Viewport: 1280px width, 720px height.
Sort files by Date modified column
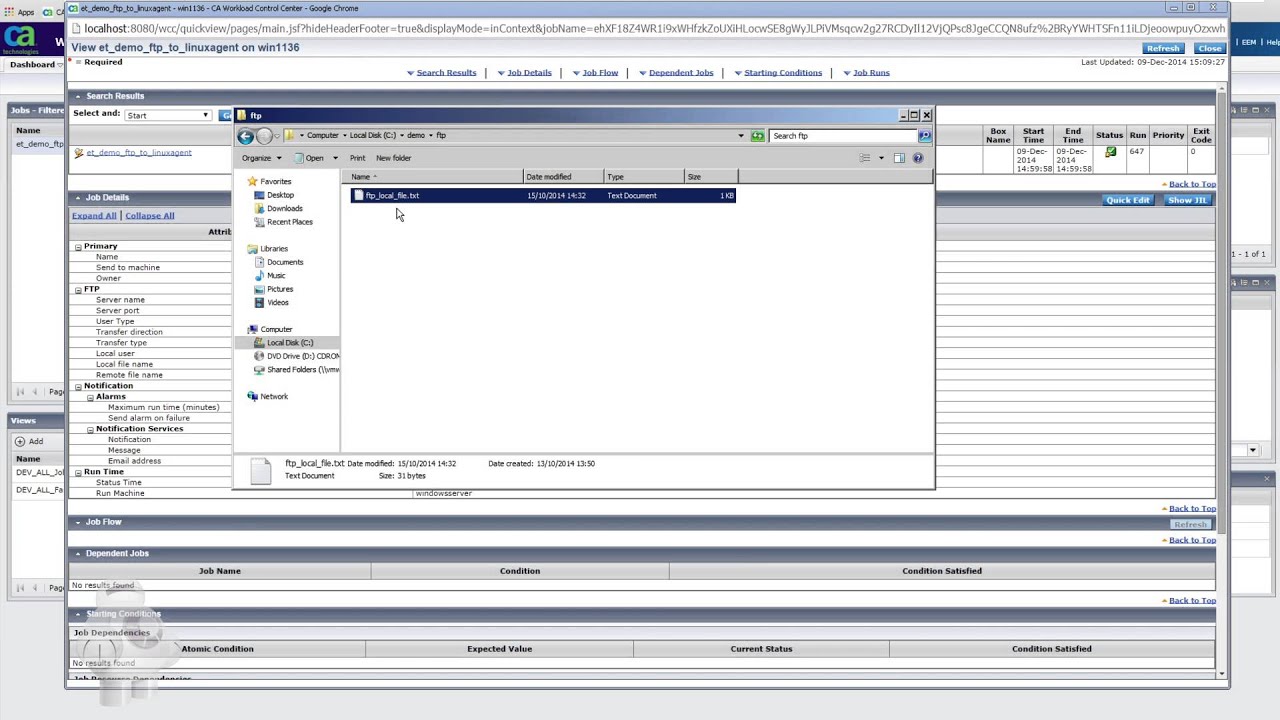563,177
